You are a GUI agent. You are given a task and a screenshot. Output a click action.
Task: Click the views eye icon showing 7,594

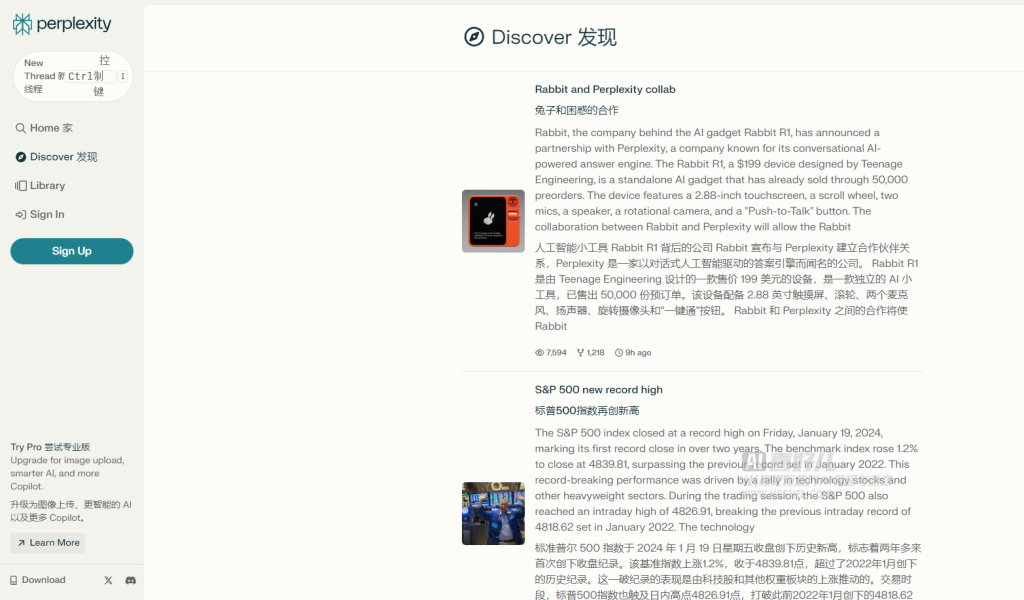tap(539, 353)
